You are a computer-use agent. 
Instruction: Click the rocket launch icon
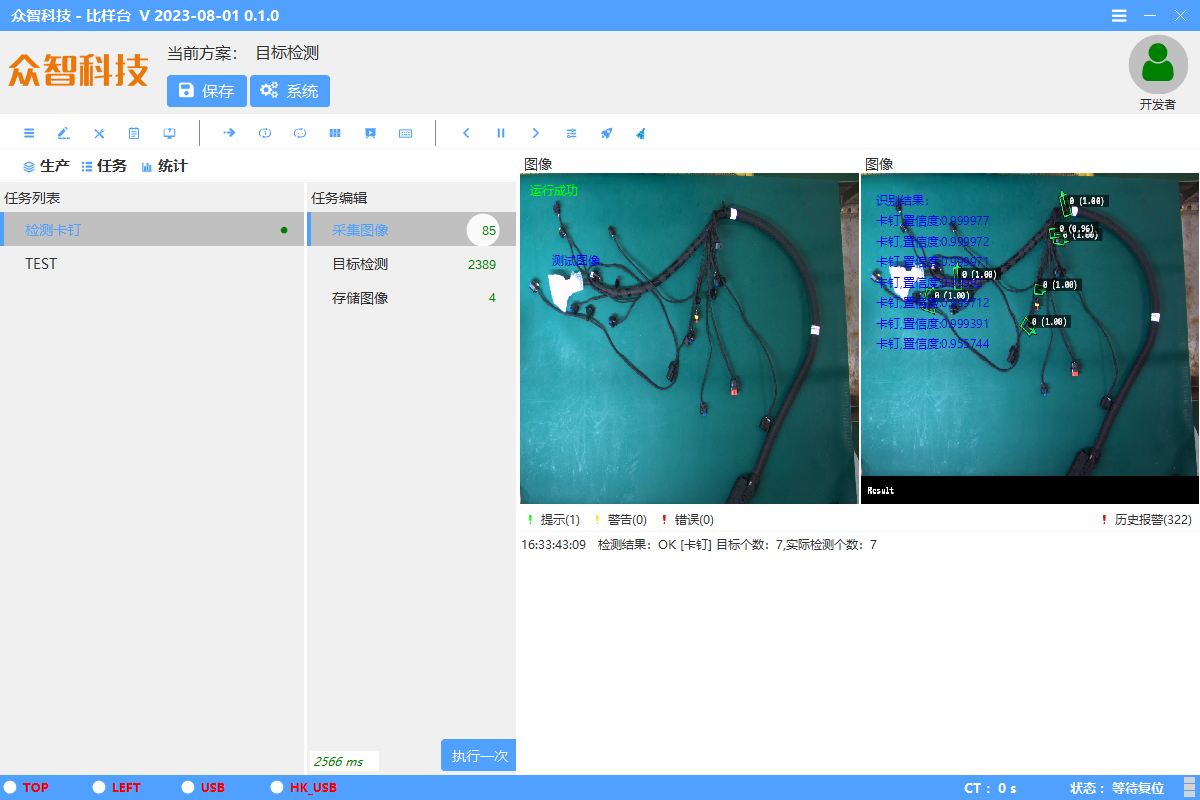point(606,133)
